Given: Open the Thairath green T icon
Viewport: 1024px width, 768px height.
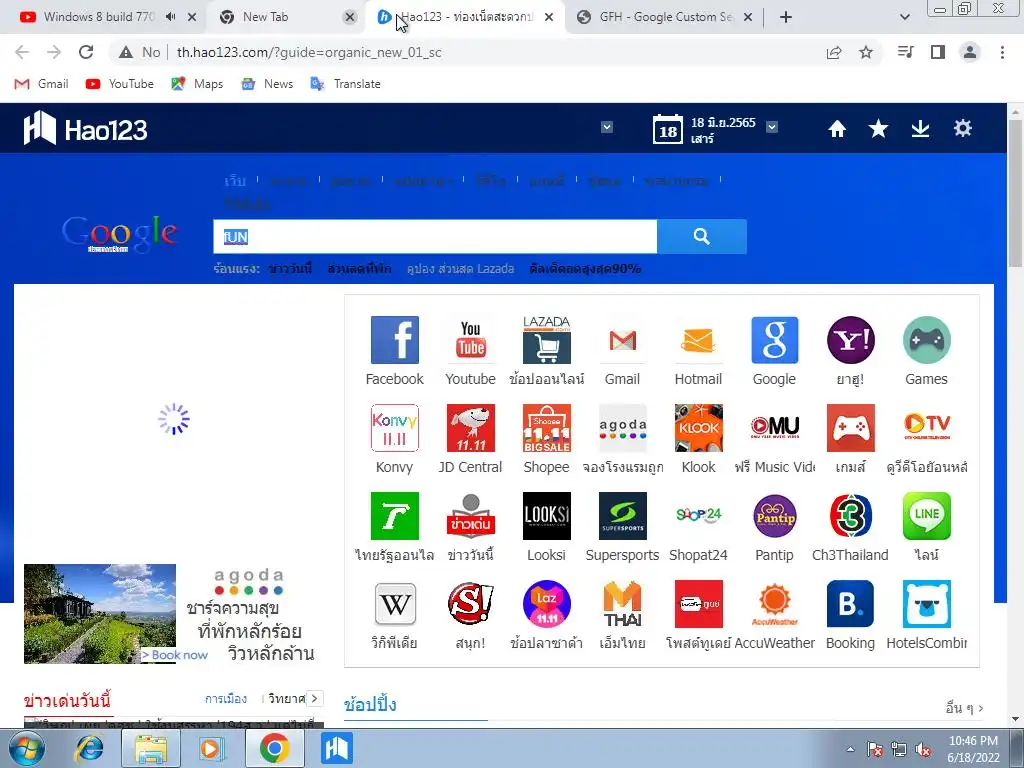Looking at the screenshot, I should pos(394,516).
